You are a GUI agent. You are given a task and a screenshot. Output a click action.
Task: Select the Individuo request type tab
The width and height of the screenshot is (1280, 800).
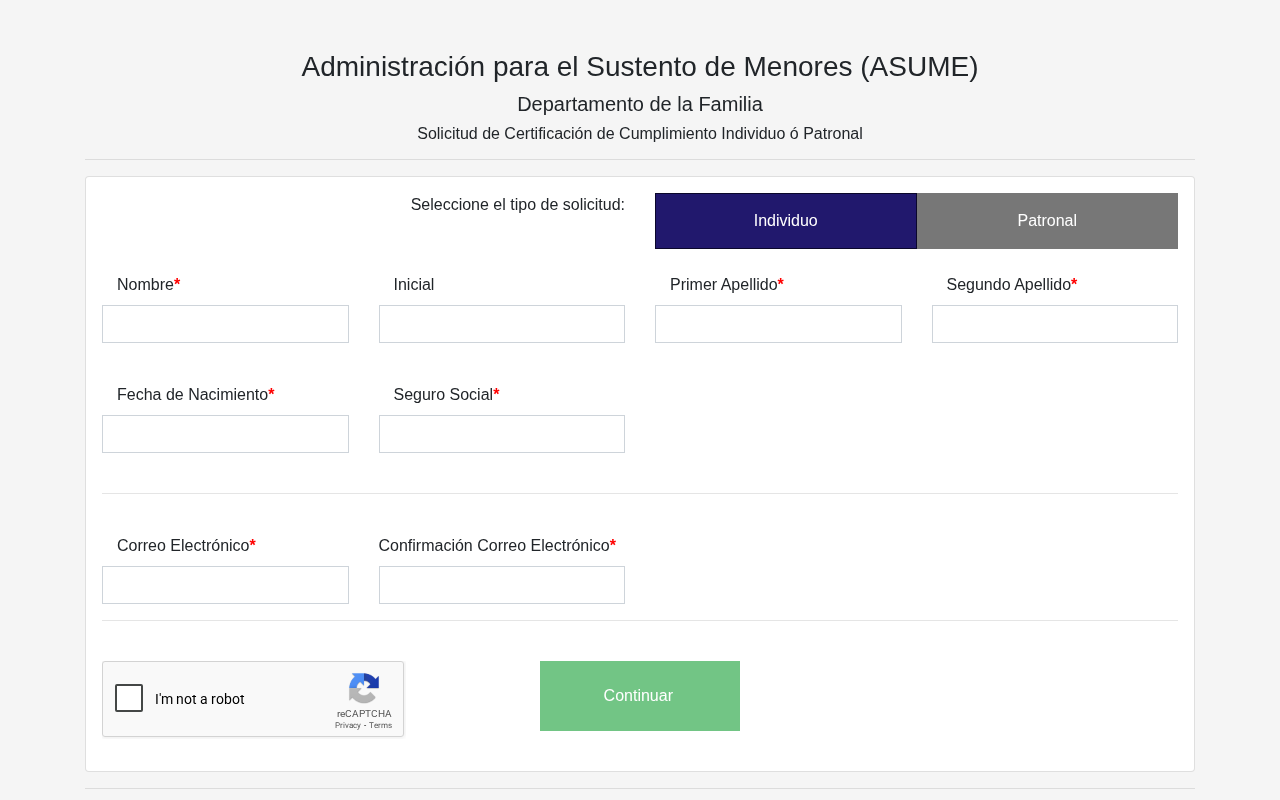[785, 221]
